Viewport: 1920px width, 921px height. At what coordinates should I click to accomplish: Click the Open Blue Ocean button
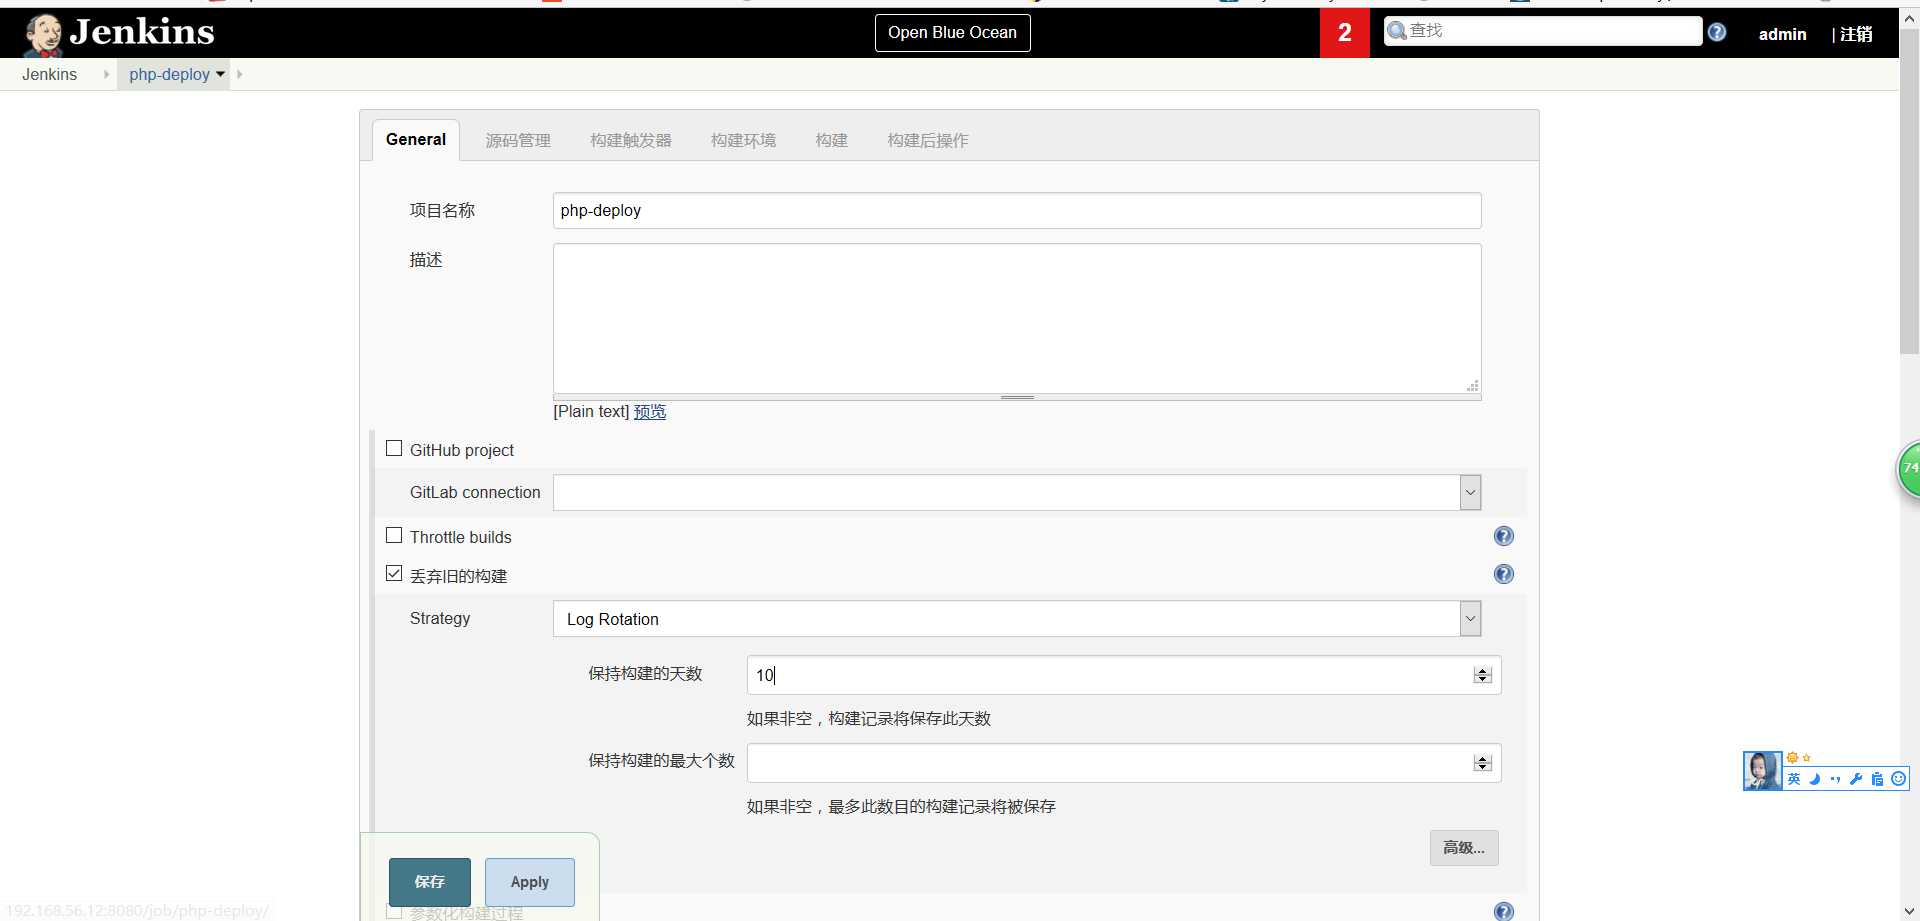click(x=952, y=33)
